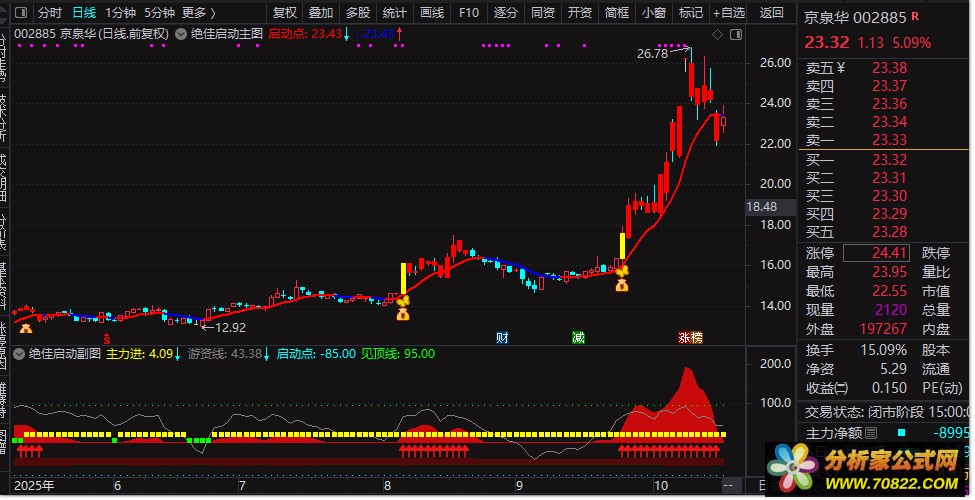Click the 涨榜 tag at chart bottom

(690, 338)
